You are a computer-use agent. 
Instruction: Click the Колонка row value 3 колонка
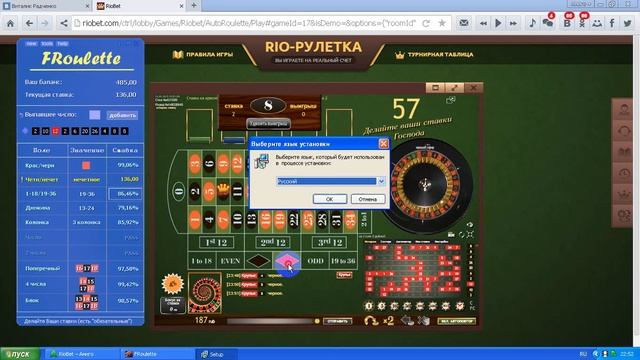tap(87, 222)
